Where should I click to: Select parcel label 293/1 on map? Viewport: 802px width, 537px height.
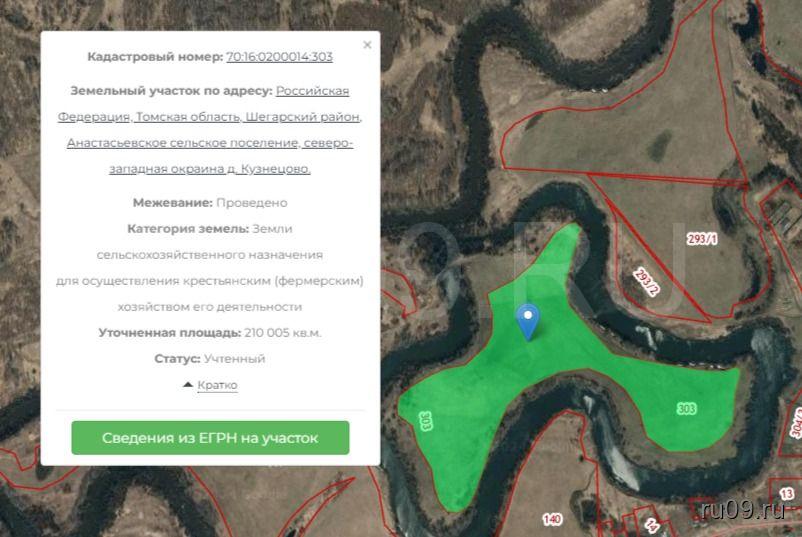[x=702, y=239]
